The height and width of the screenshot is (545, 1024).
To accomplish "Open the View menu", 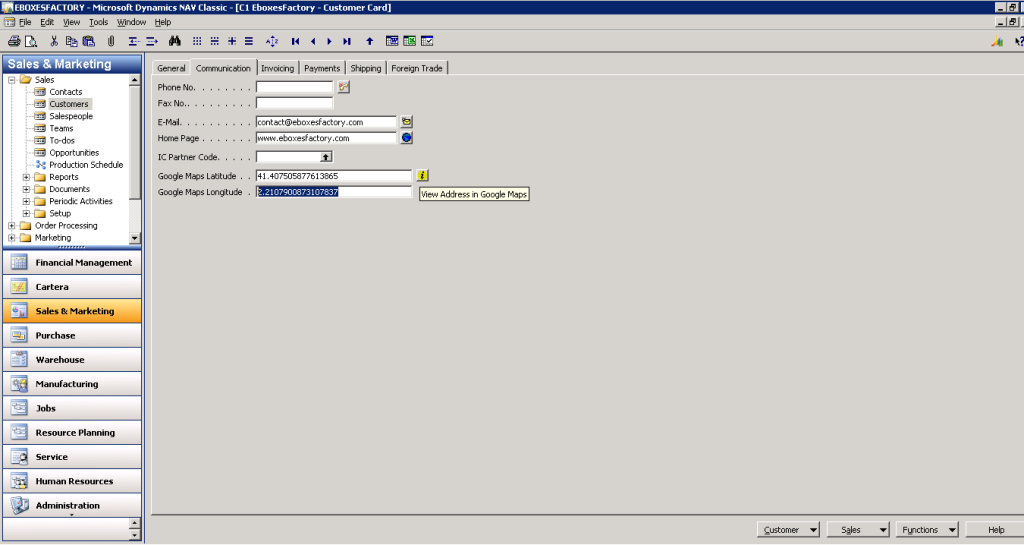I will click(x=71, y=22).
